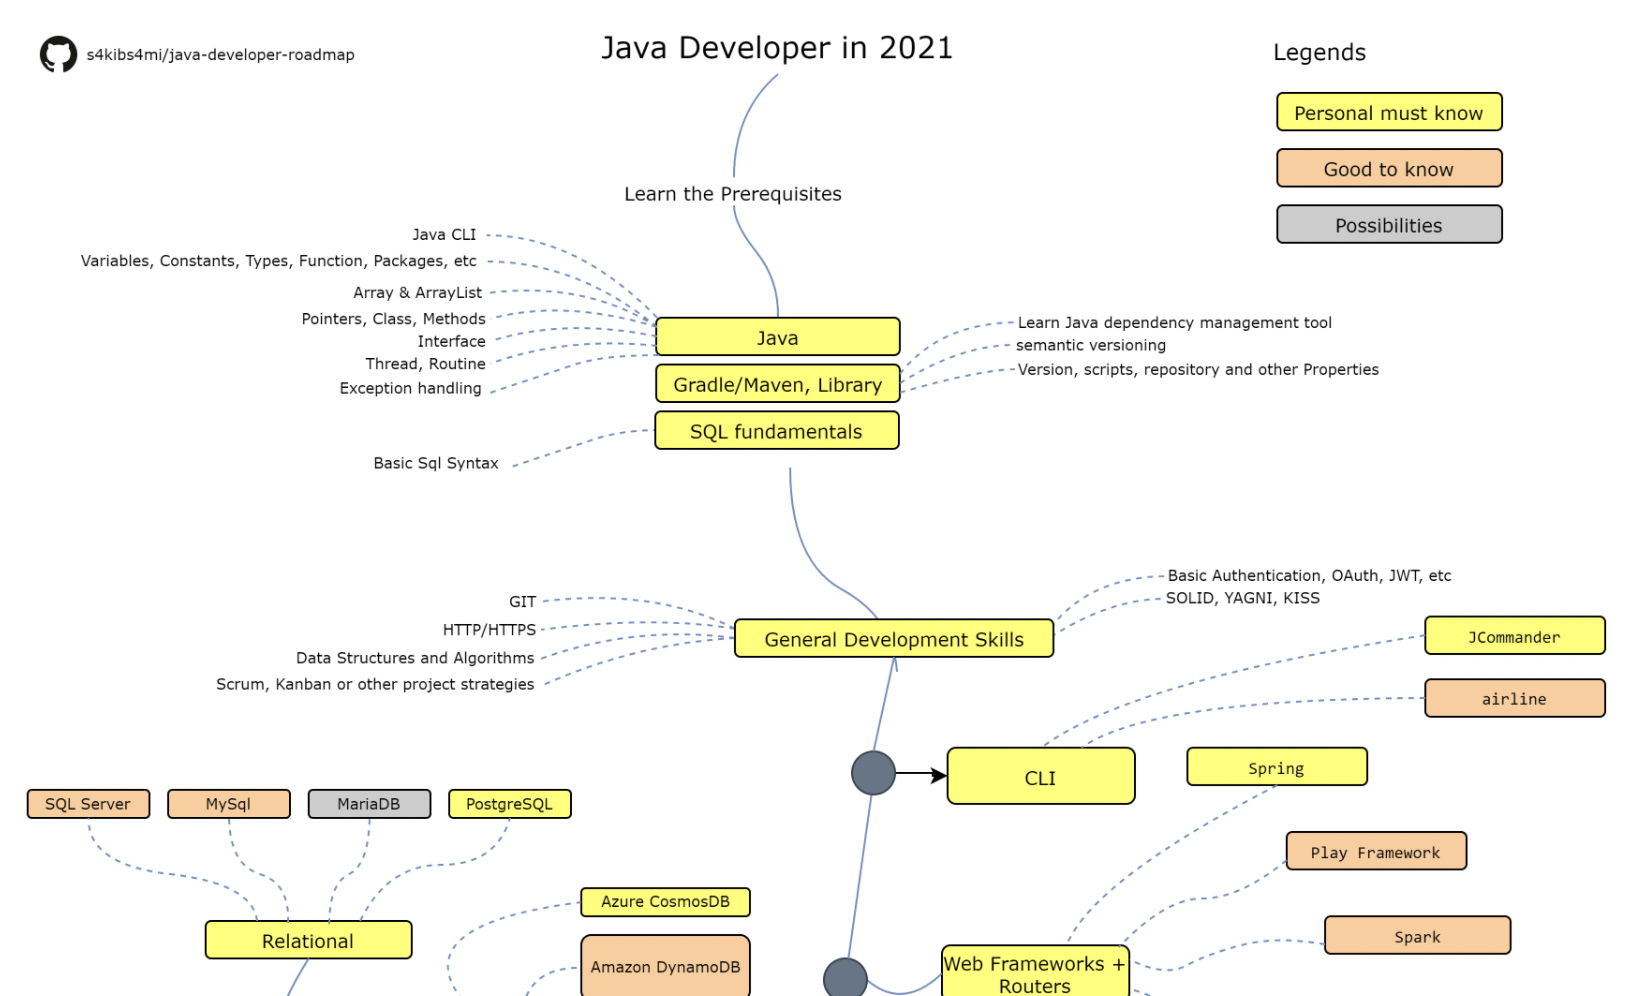This screenshot has width=1642, height=996.
Task: Click Version, scripts, repository and other Properties
Action: [x=1198, y=370]
